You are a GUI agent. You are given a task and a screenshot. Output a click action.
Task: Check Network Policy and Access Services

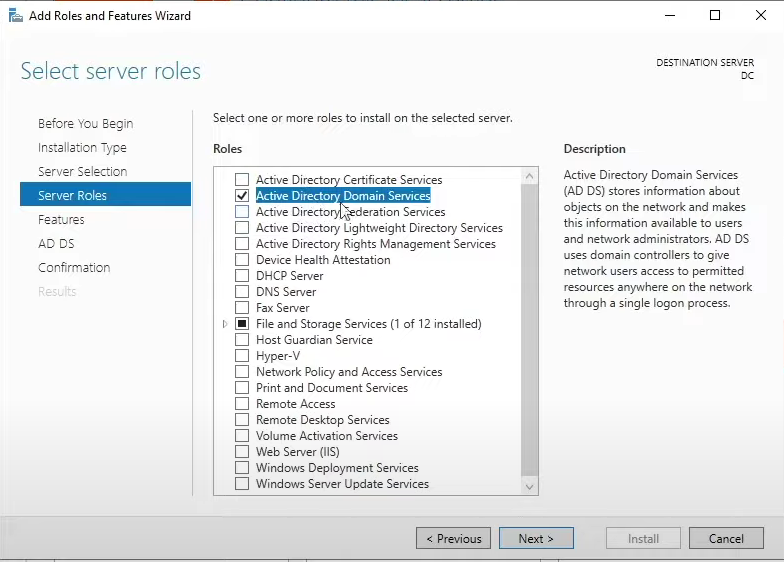(242, 372)
